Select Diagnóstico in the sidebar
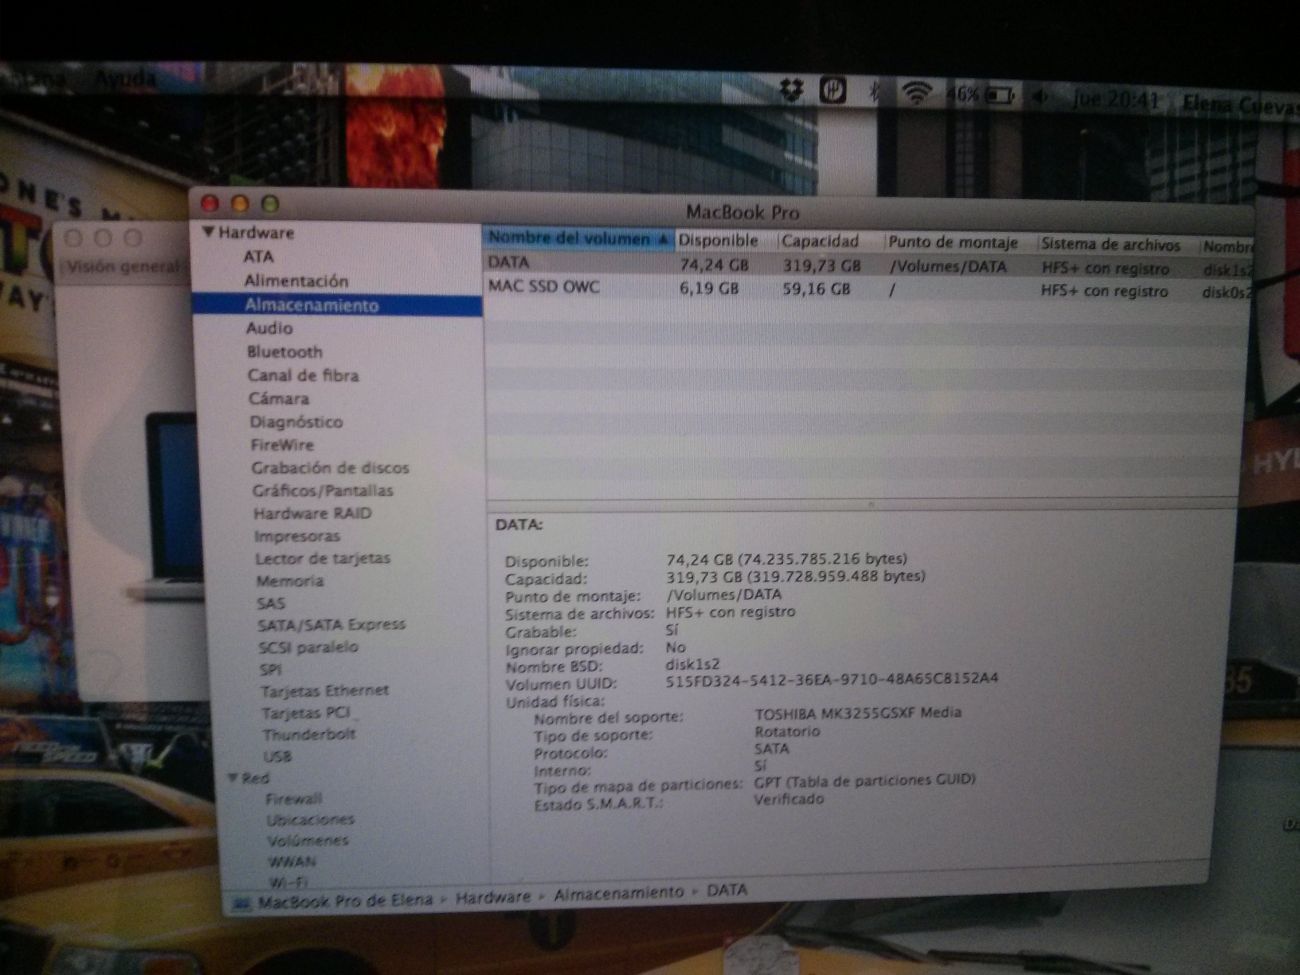The width and height of the screenshot is (1300, 975). coord(296,421)
